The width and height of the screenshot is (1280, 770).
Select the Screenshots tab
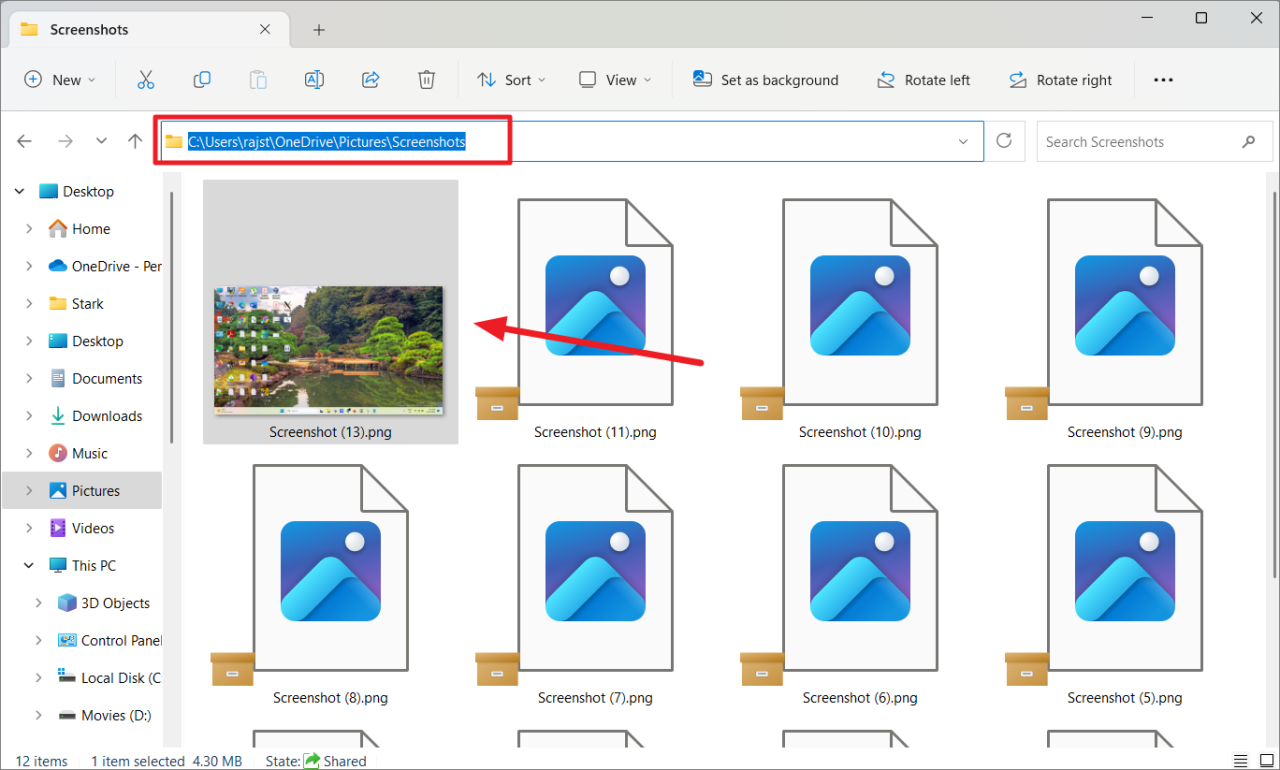pyautogui.click(x=147, y=29)
